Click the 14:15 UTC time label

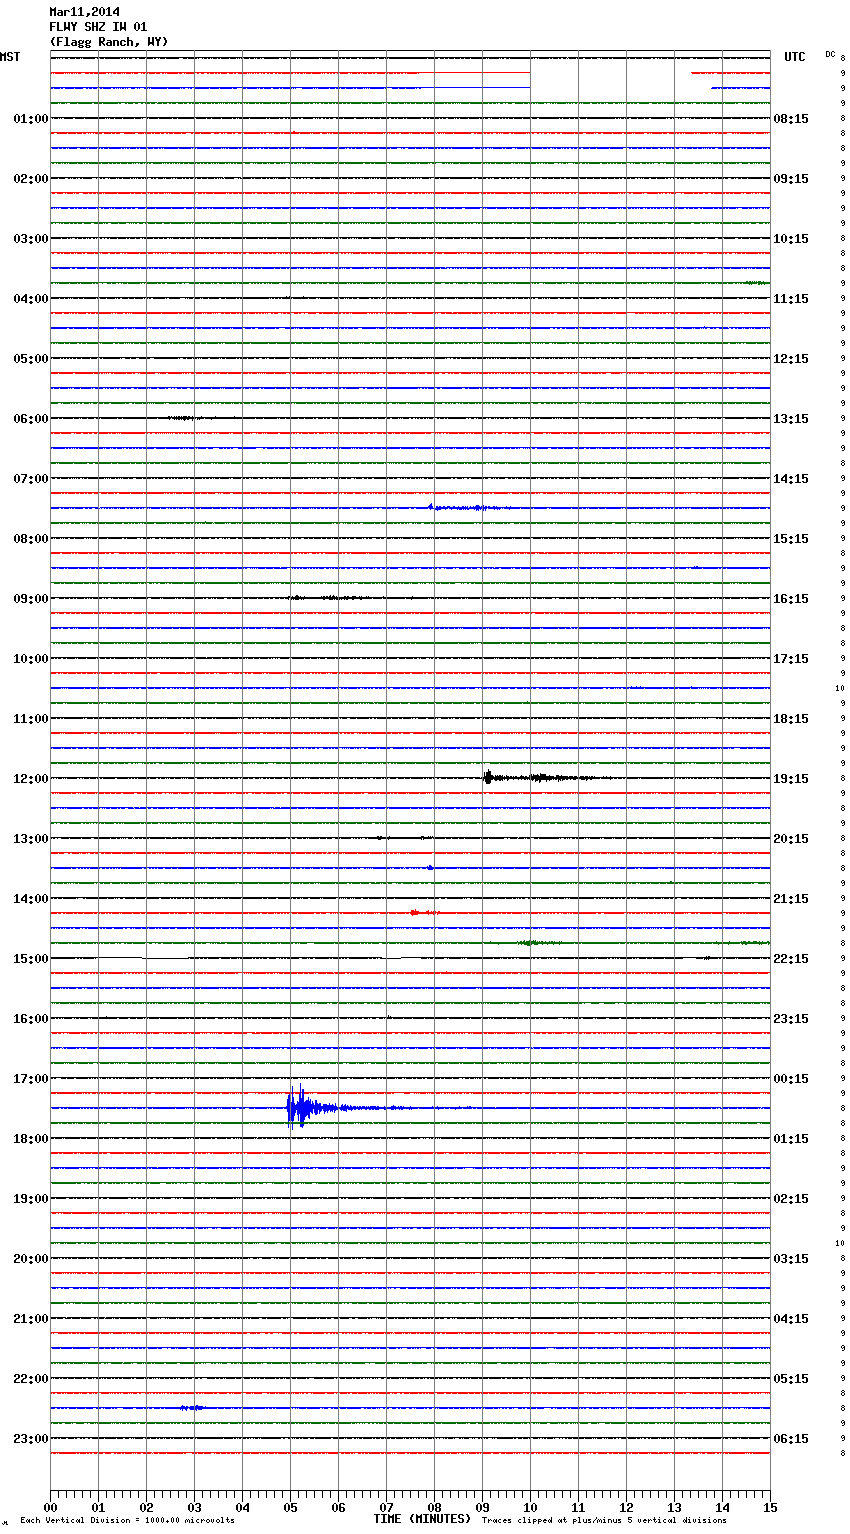pyautogui.click(x=791, y=479)
